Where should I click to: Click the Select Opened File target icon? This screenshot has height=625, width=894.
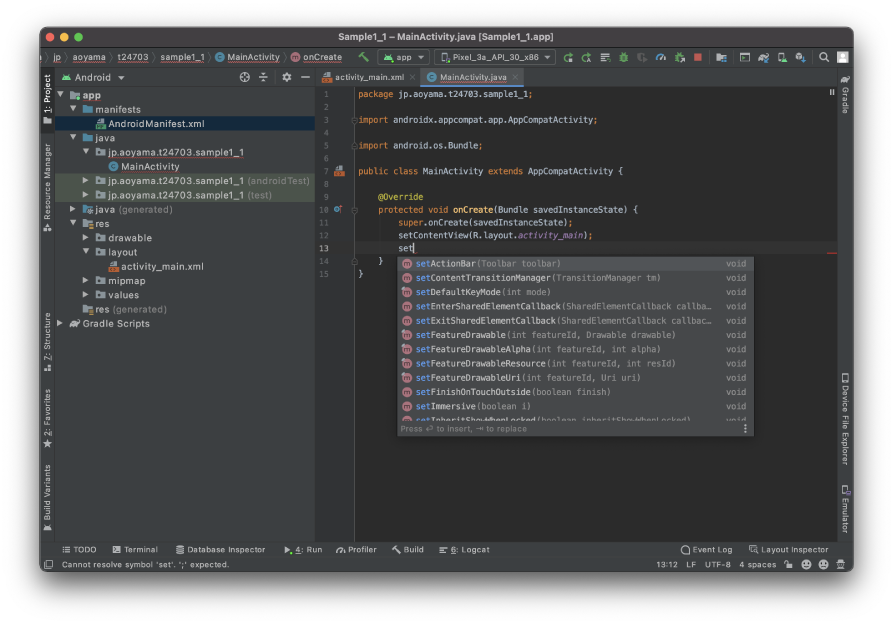pos(245,77)
